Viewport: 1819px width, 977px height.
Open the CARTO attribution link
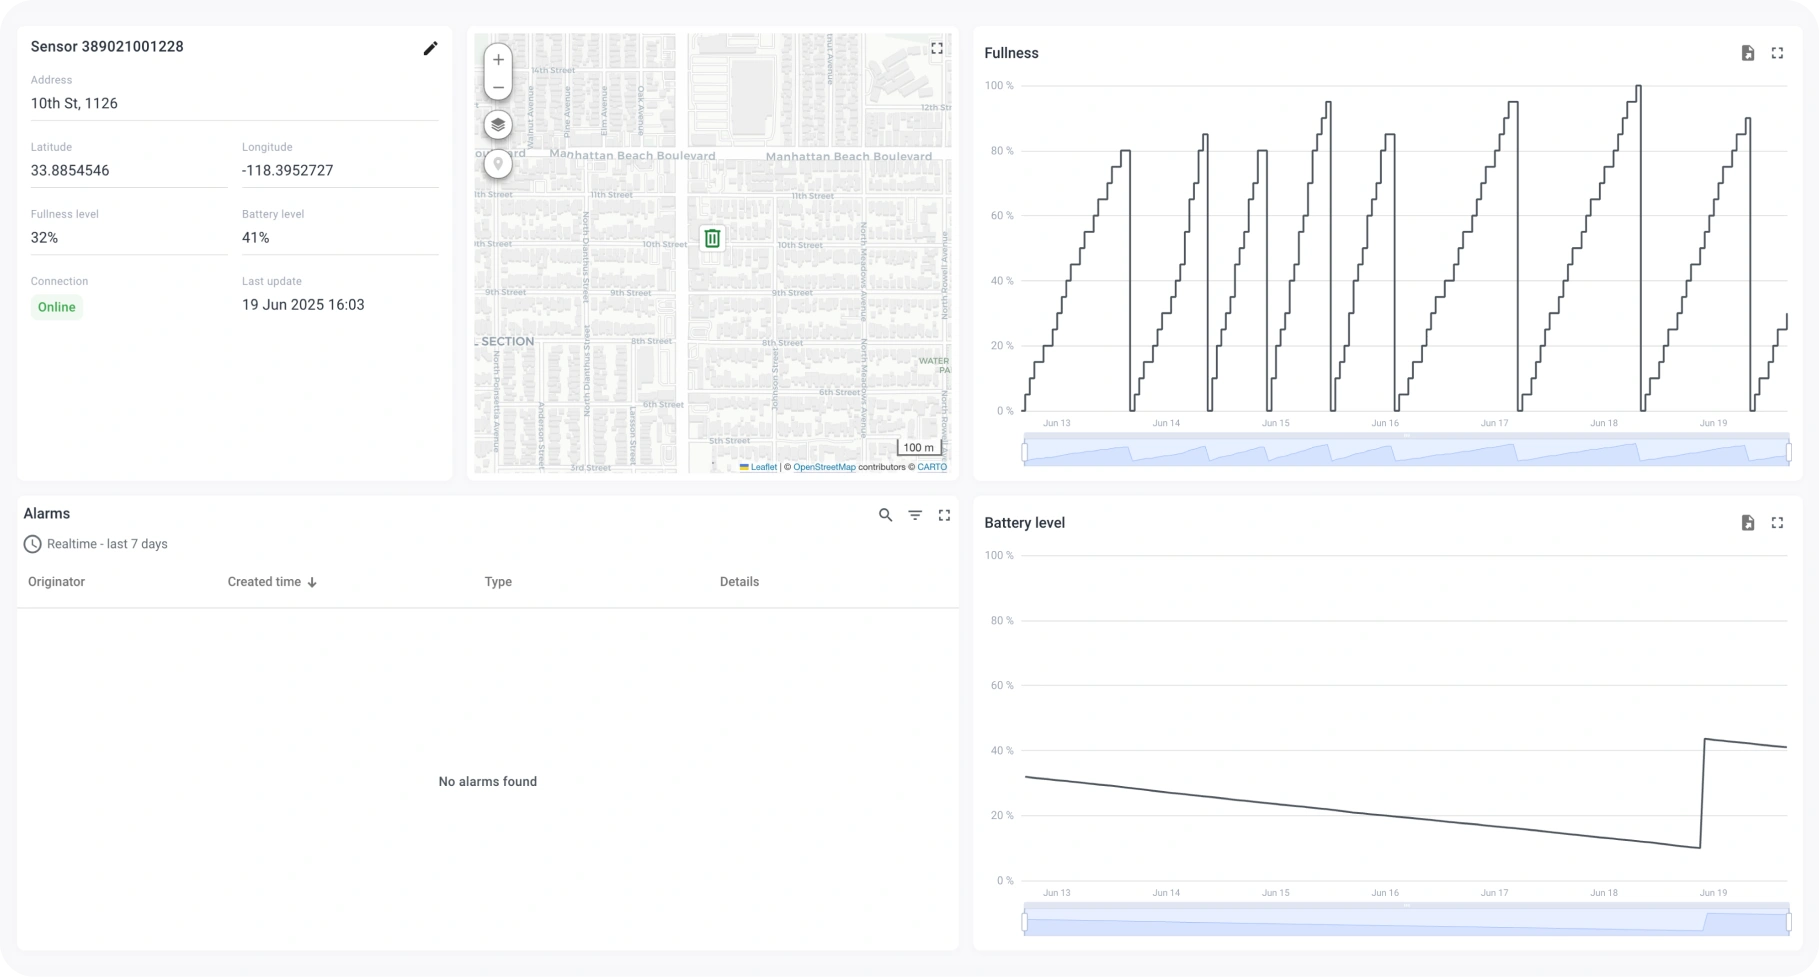tap(931, 466)
